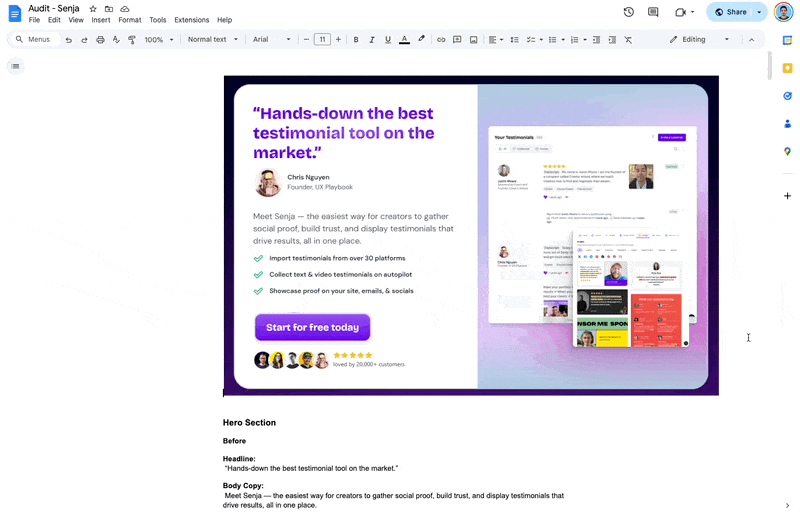The height and width of the screenshot is (516, 800).
Task: Open the Google account avatar
Action: pyautogui.click(x=783, y=12)
